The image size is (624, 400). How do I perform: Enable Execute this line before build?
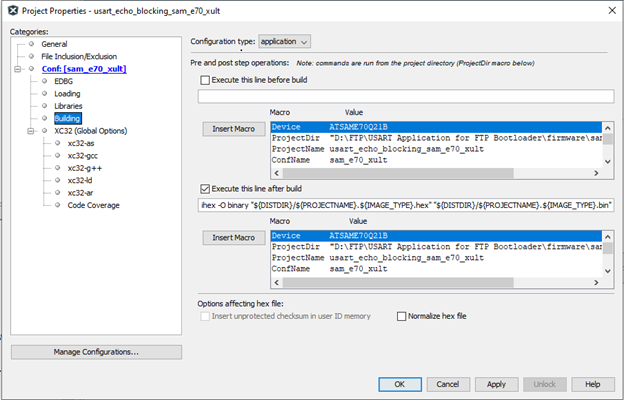tap(206, 80)
